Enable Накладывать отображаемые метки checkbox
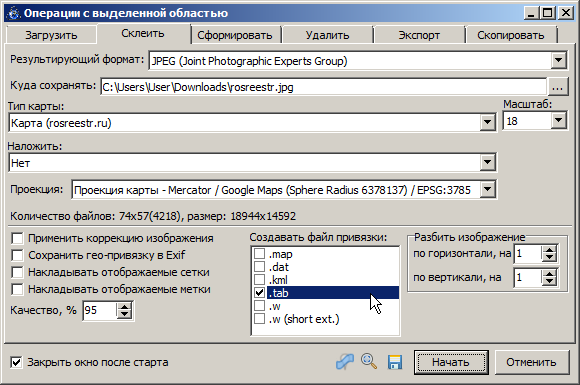Image resolution: width=580 pixels, height=385 pixels. point(17,289)
